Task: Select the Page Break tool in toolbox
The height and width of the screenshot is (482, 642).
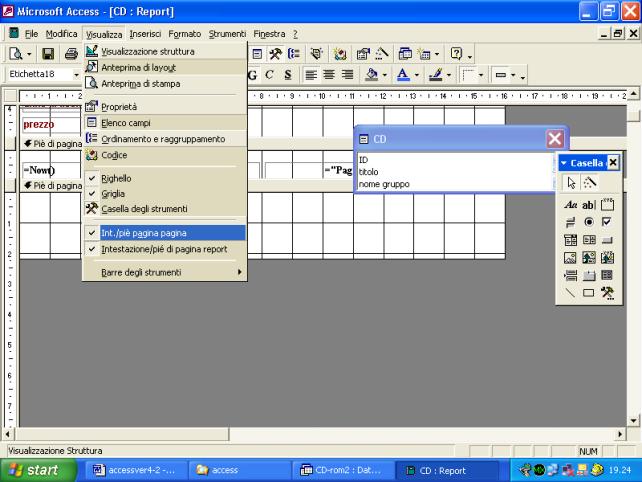Action: click(x=570, y=275)
